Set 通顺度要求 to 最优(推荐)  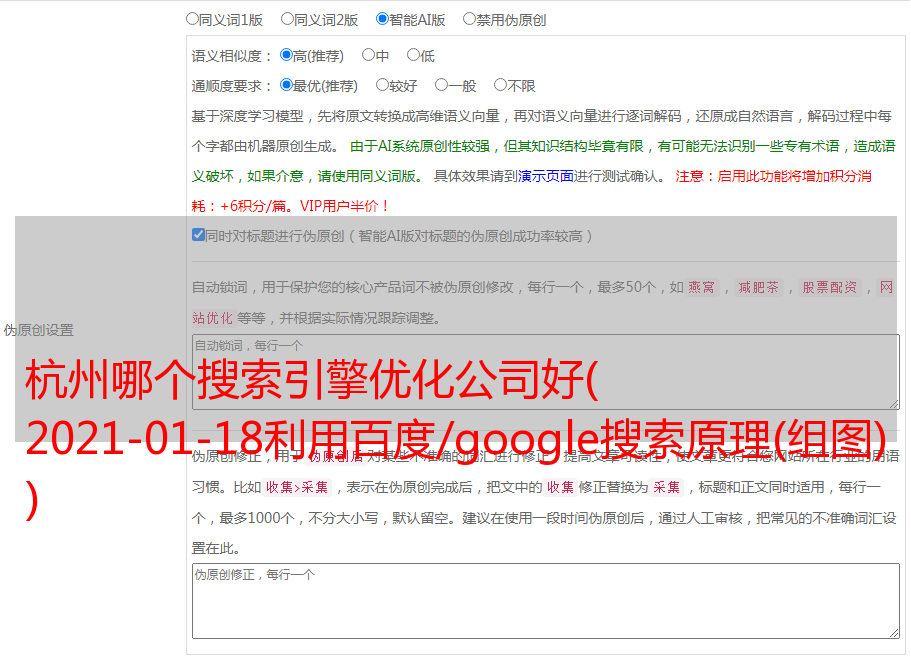coord(286,85)
